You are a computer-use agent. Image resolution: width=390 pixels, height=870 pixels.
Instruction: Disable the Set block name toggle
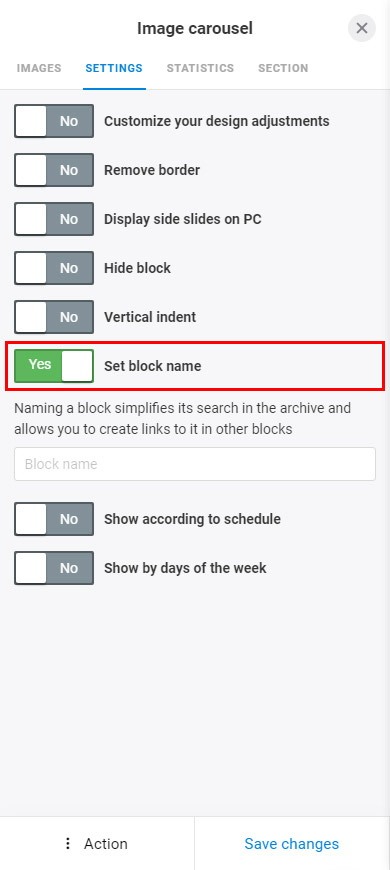click(x=54, y=366)
